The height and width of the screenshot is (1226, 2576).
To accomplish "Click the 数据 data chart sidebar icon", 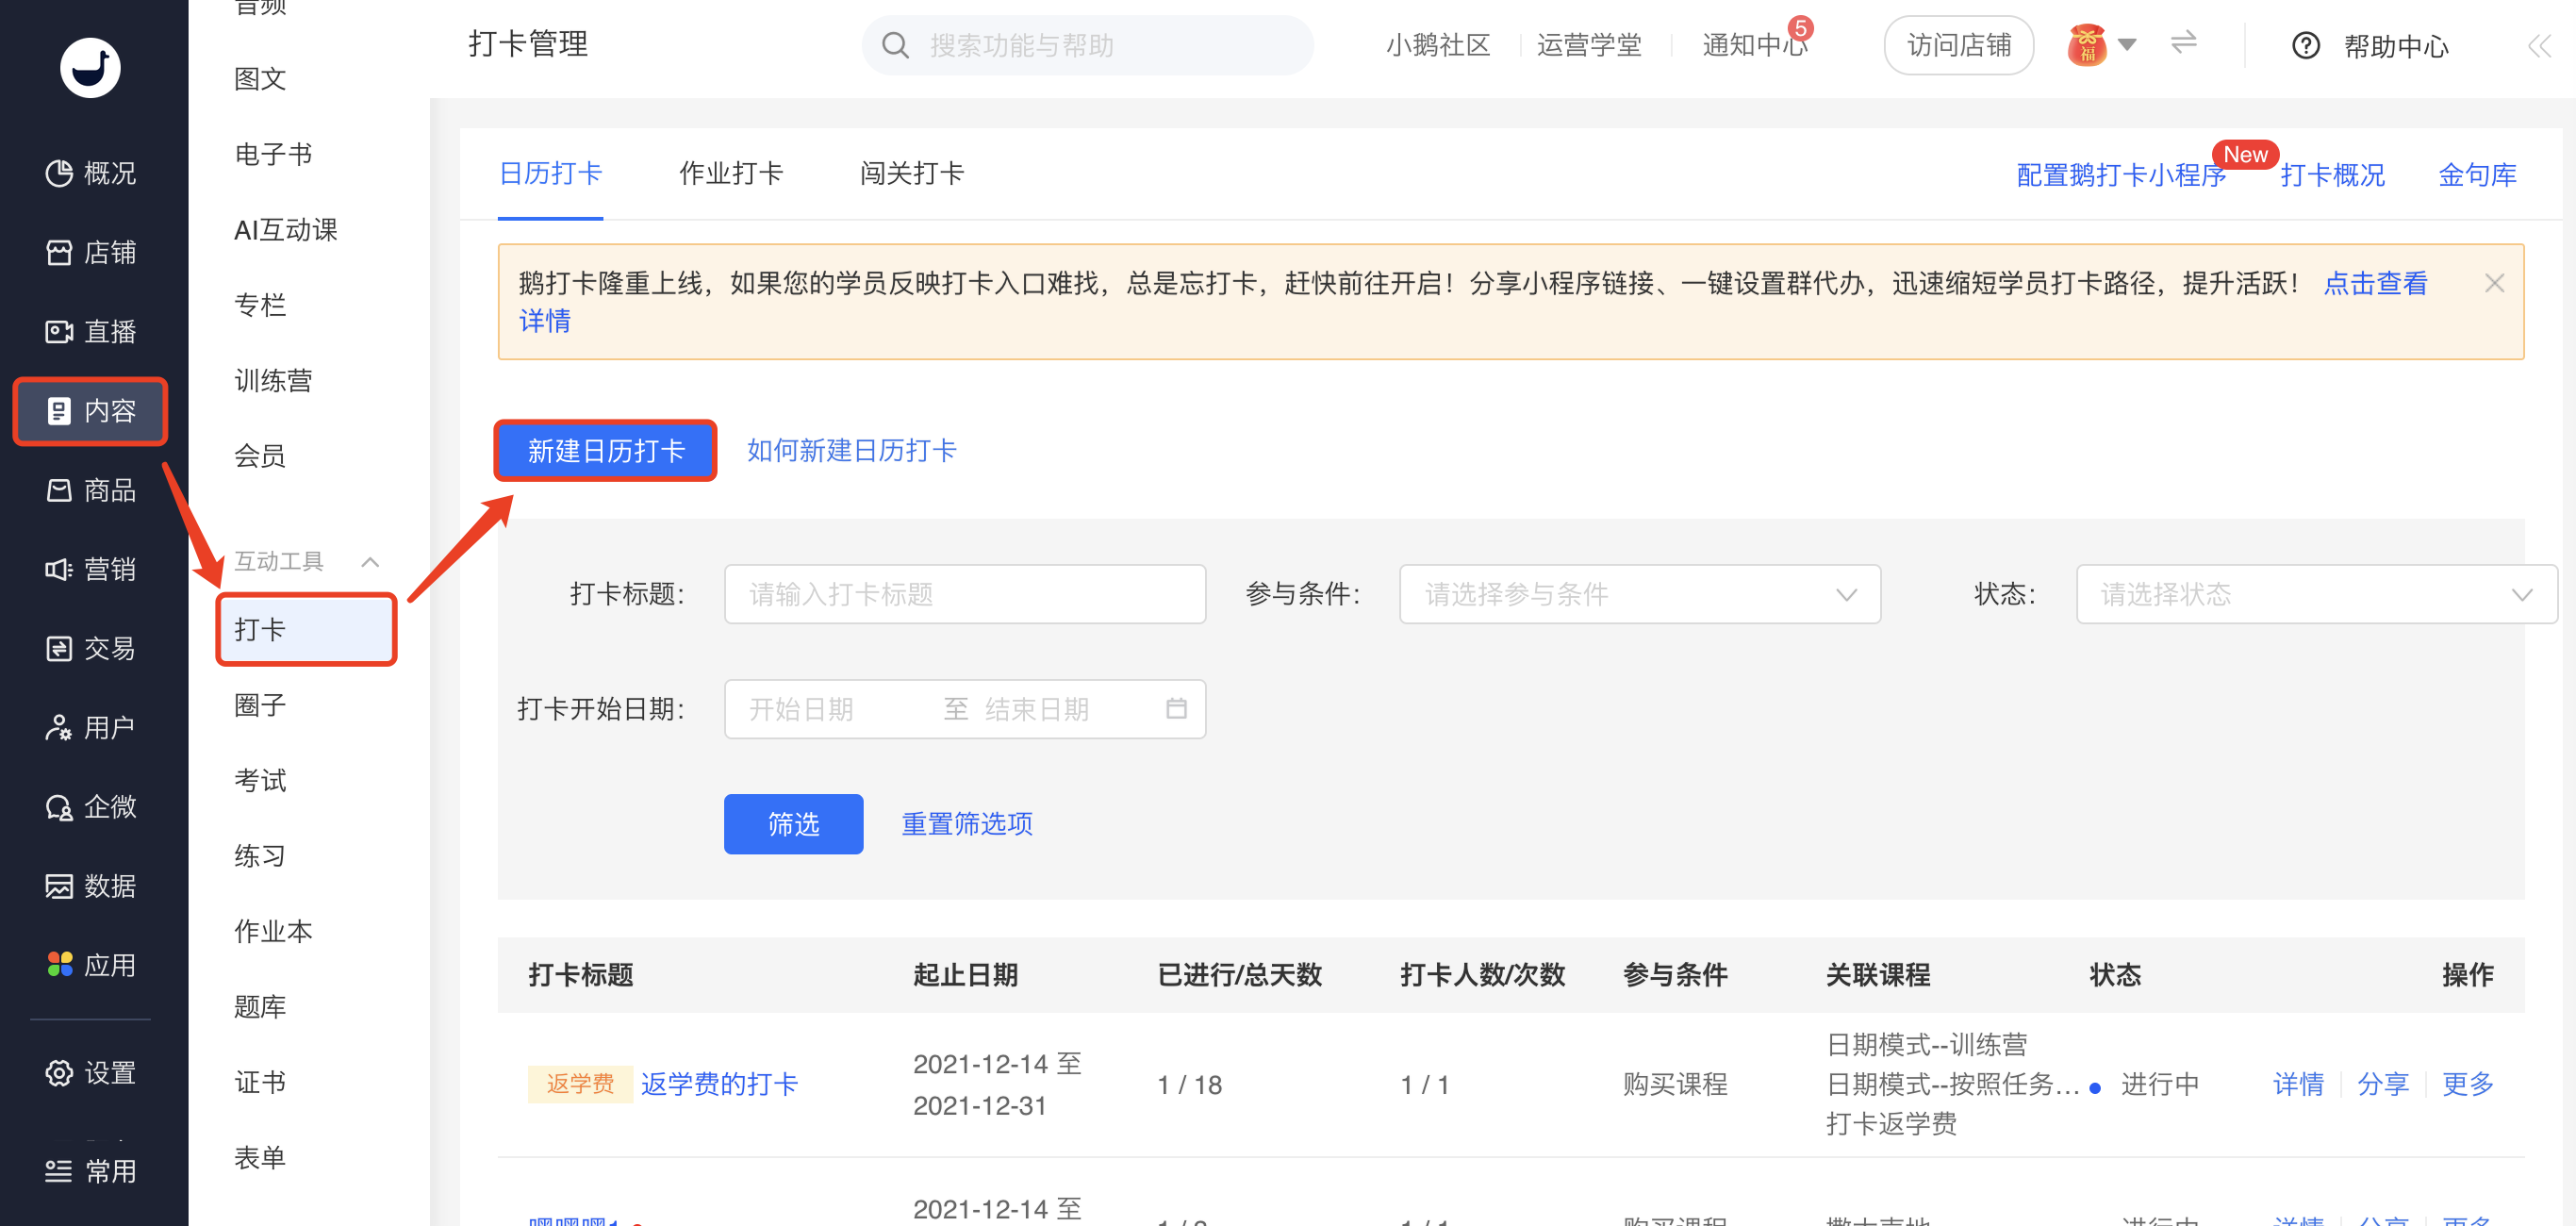I will pyautogui.click(x=59, y=885).
